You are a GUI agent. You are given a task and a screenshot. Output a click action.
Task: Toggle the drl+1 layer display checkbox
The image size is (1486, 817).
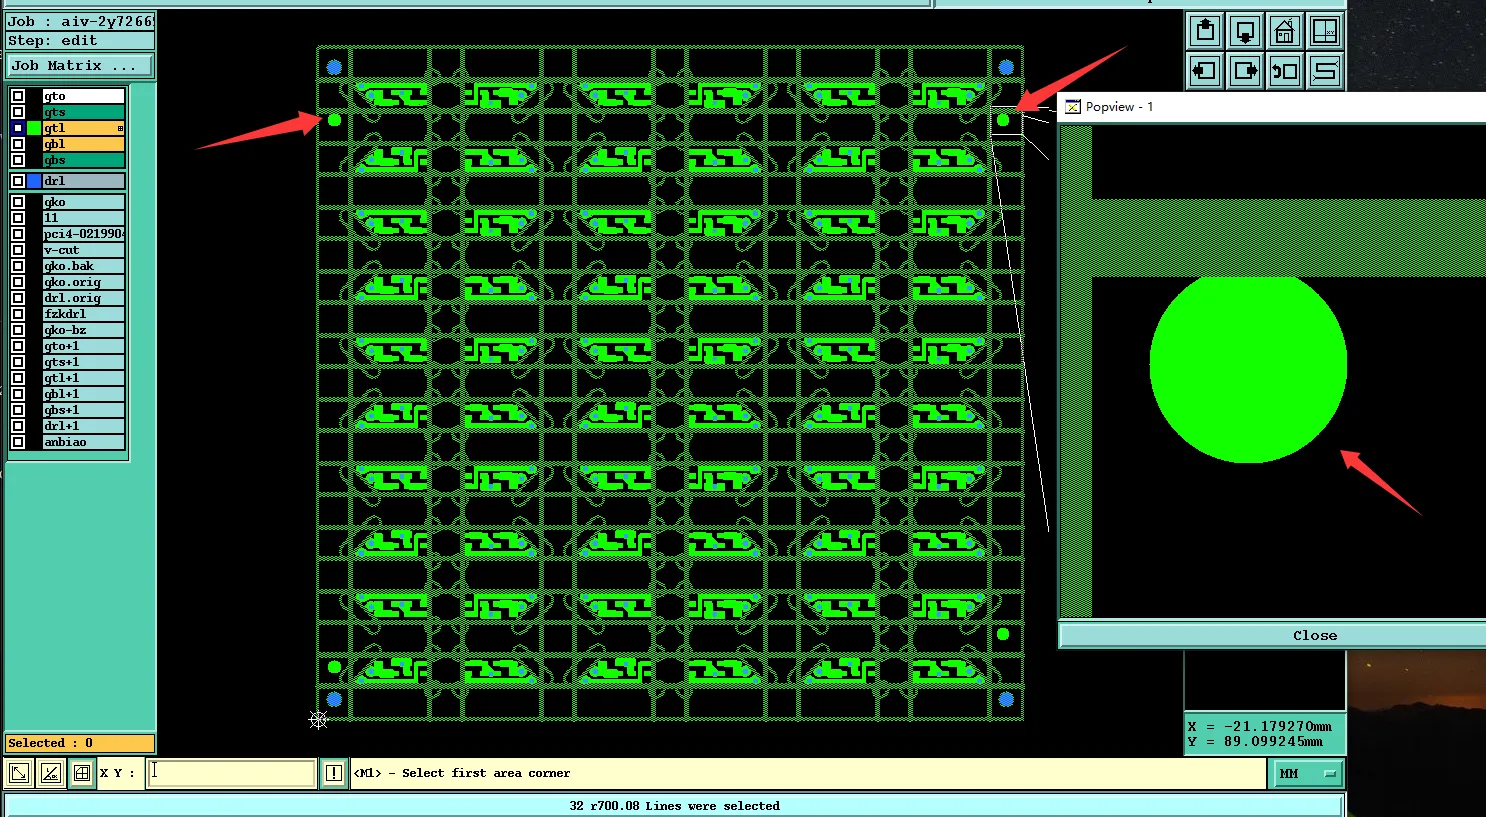coord(18,426)
